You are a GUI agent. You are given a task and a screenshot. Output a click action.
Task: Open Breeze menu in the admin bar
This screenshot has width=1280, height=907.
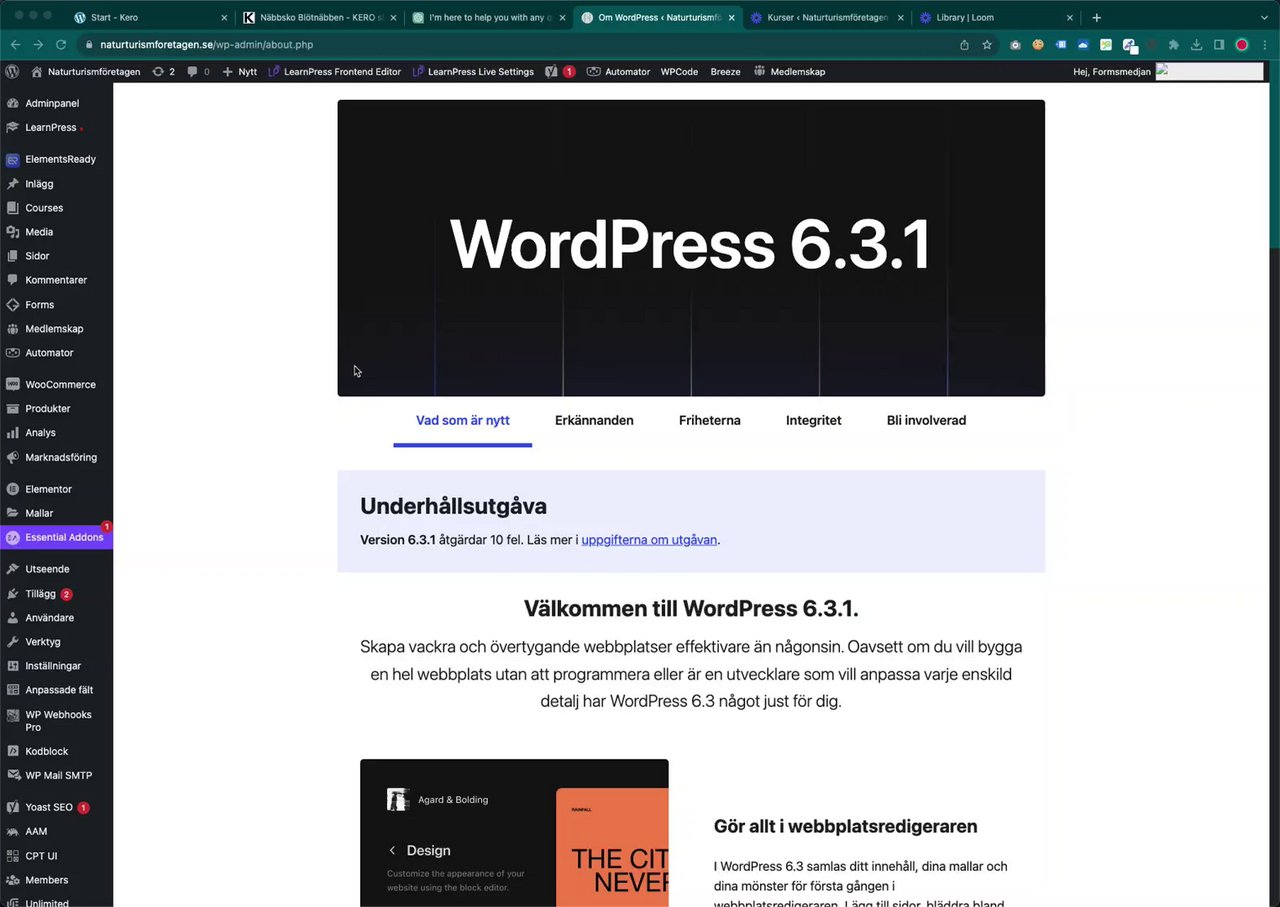pos(726,72)
